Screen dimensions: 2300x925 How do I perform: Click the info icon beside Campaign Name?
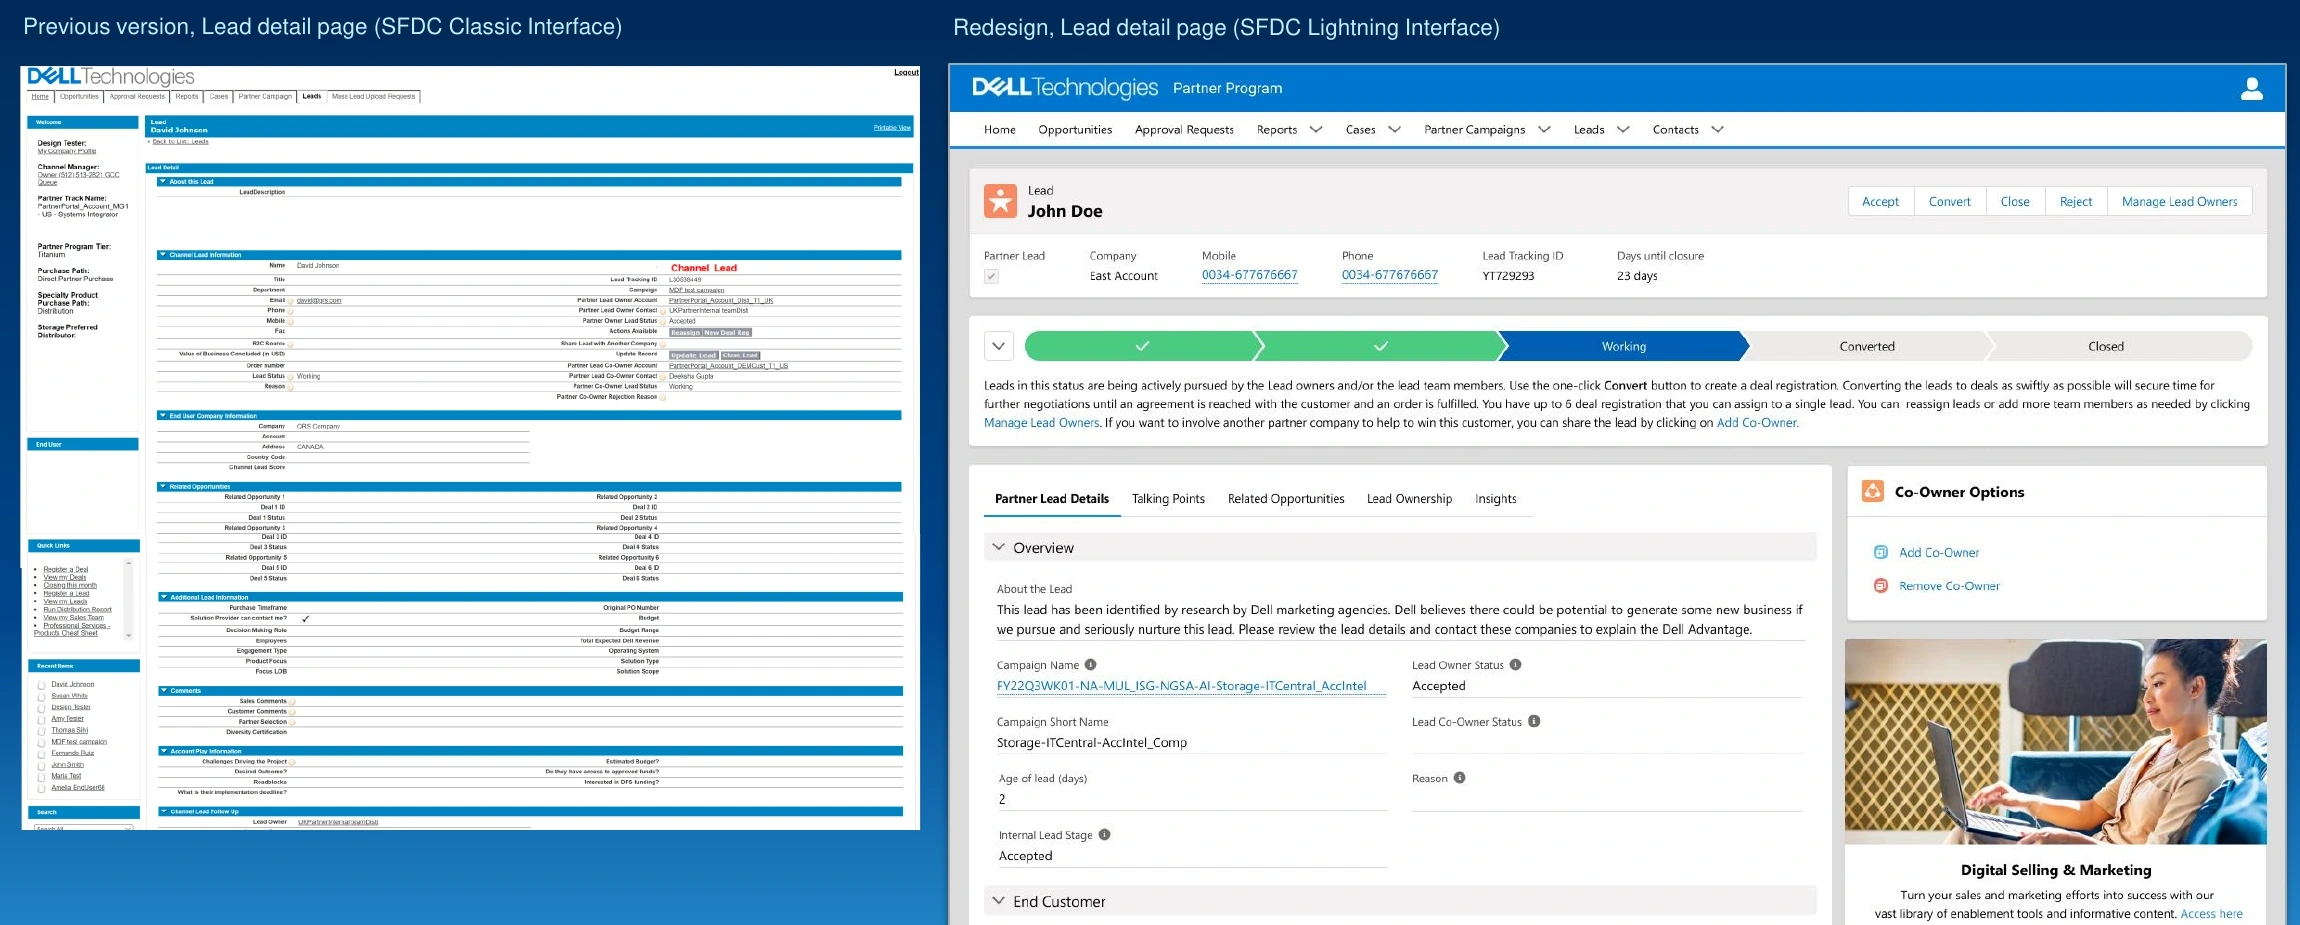[x=1091, y=665]
